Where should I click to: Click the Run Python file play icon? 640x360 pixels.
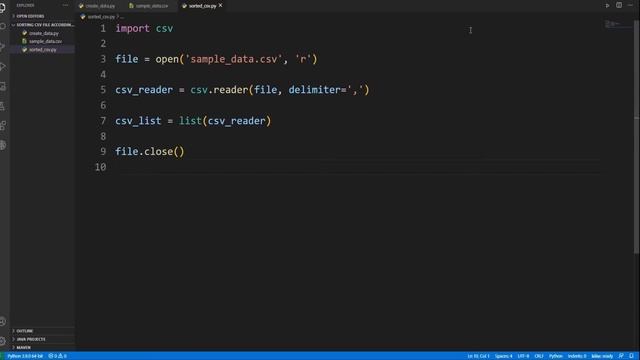[607, 5]
